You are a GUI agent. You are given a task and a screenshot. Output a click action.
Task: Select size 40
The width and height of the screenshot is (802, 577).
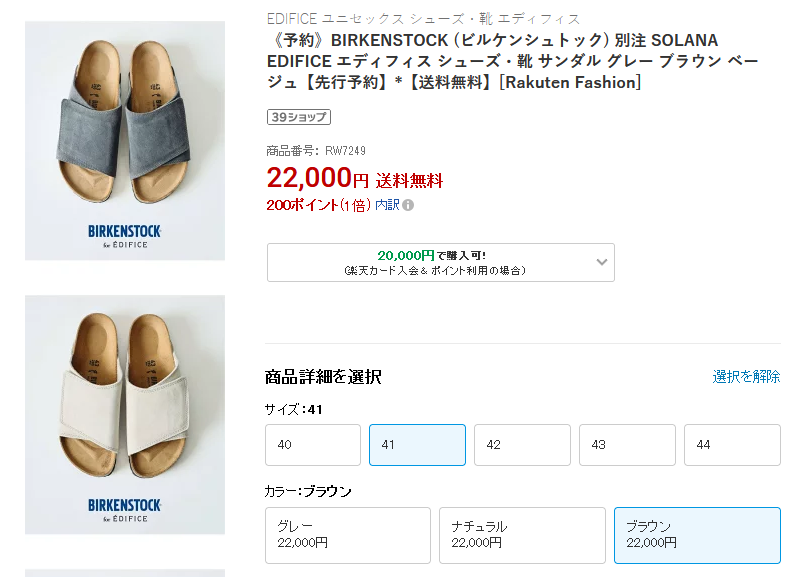[x=312, y=445]
